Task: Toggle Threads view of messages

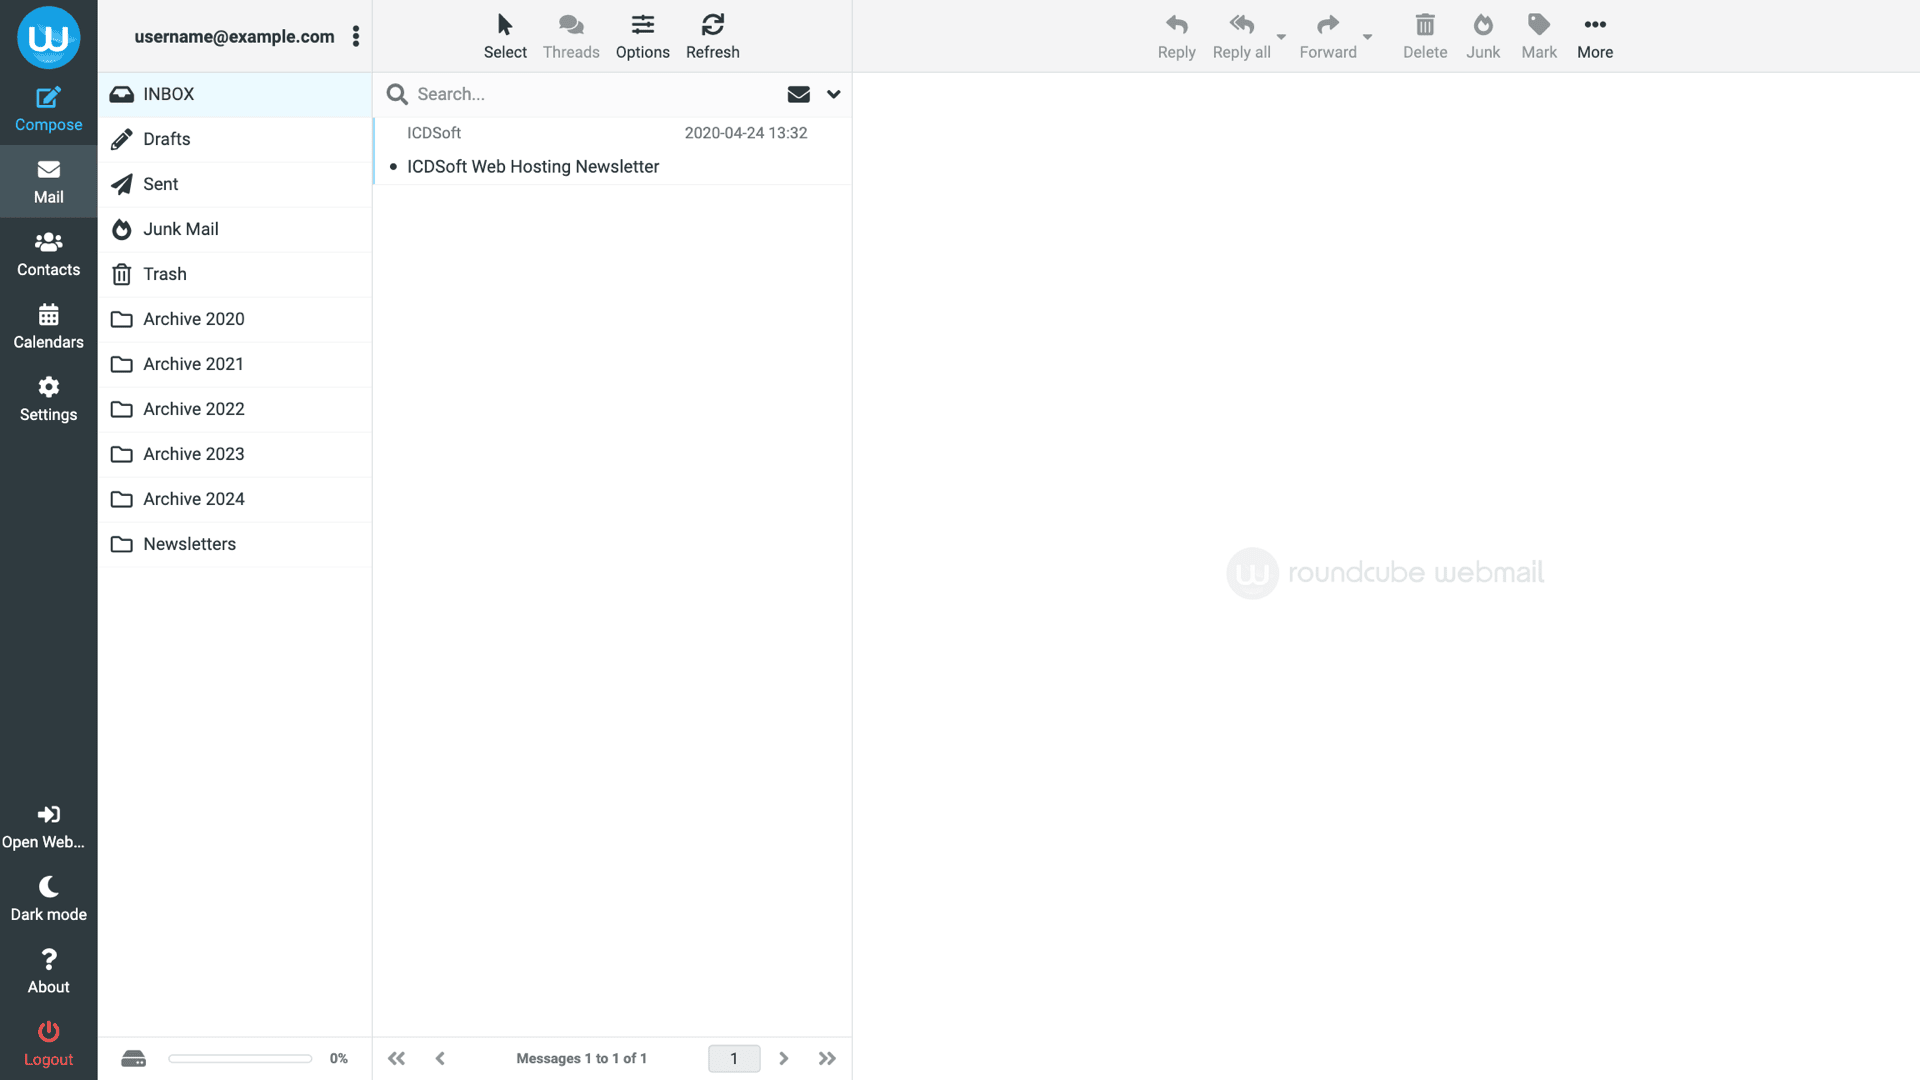Action: coord(571,36)
